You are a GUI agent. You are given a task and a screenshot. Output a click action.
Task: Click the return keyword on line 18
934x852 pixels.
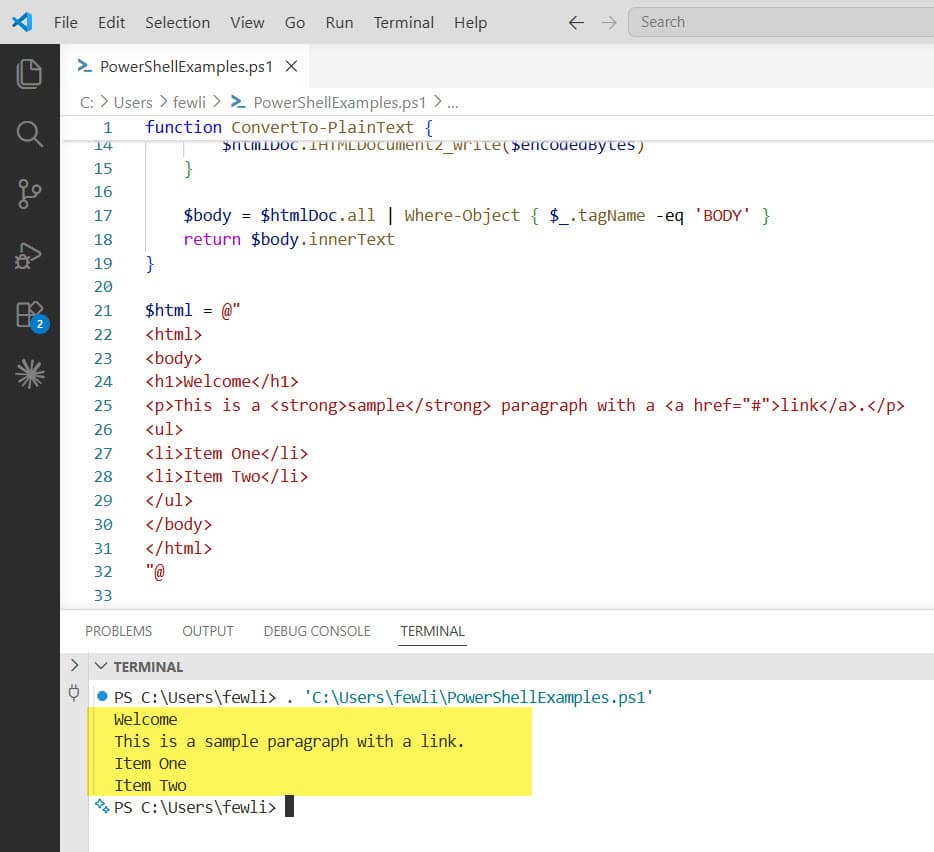[212, 240]
